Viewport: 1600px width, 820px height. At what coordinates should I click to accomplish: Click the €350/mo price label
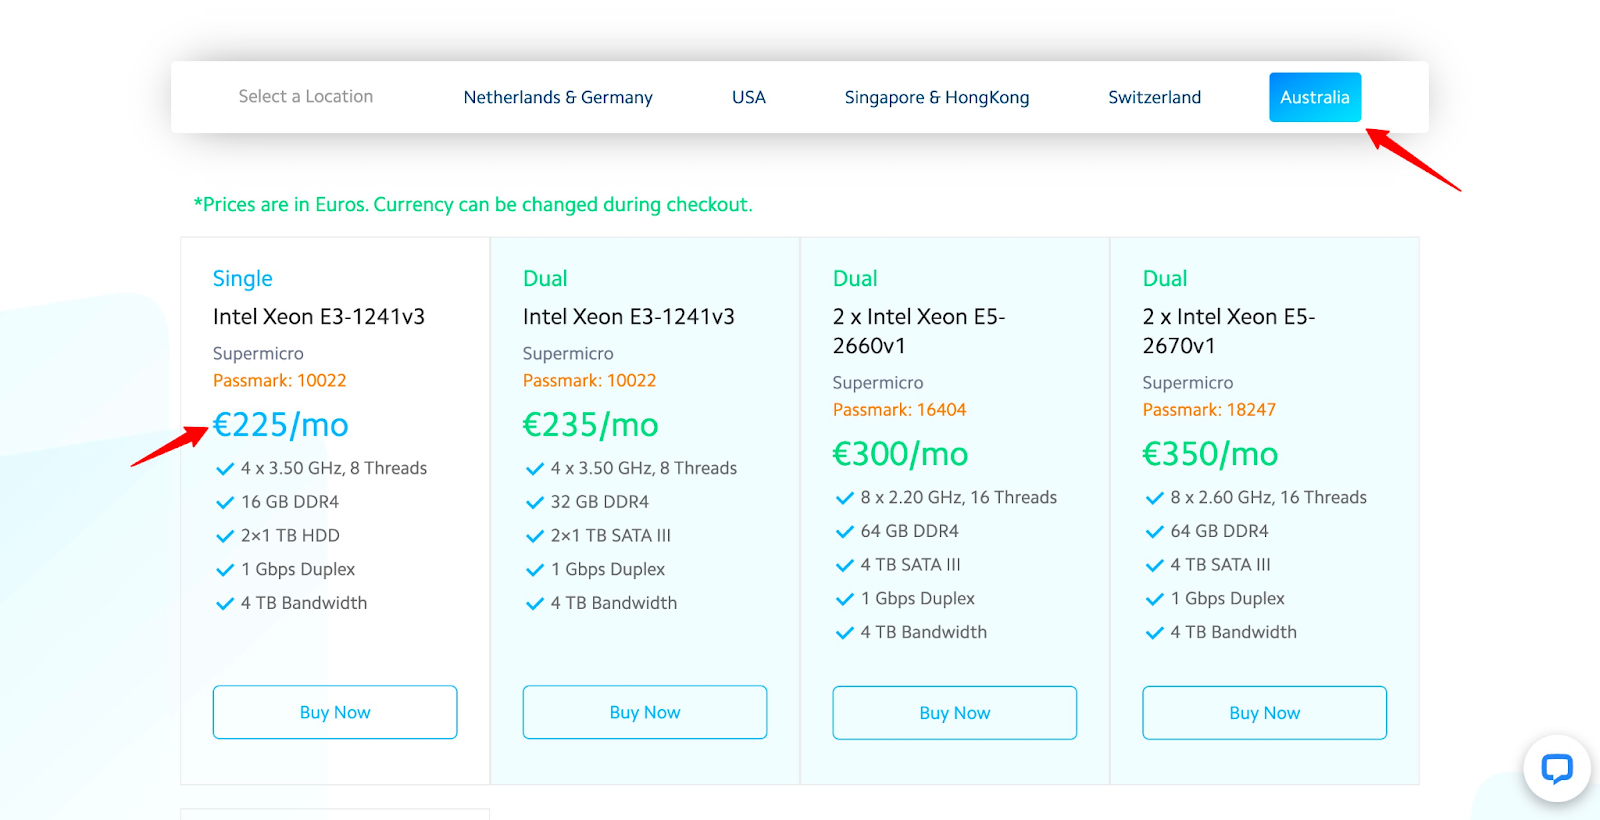1210,454
